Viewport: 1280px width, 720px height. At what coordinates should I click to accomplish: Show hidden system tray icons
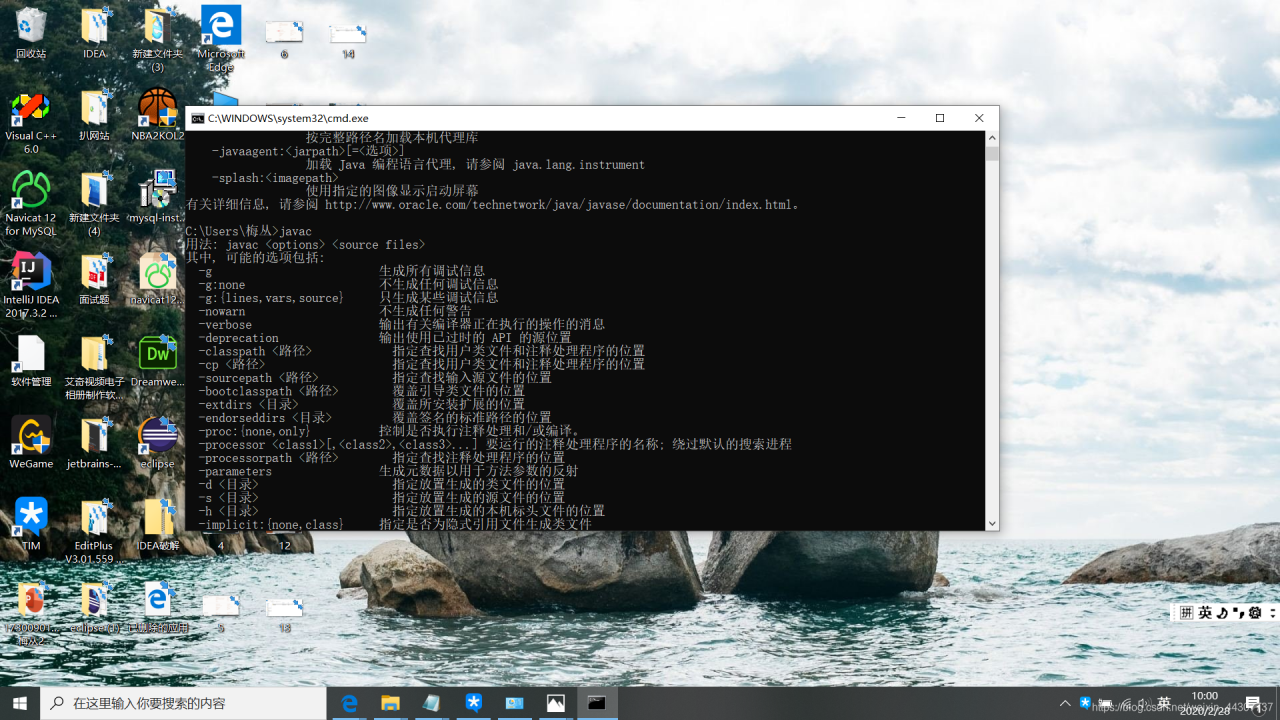[x=1065, y=703]
